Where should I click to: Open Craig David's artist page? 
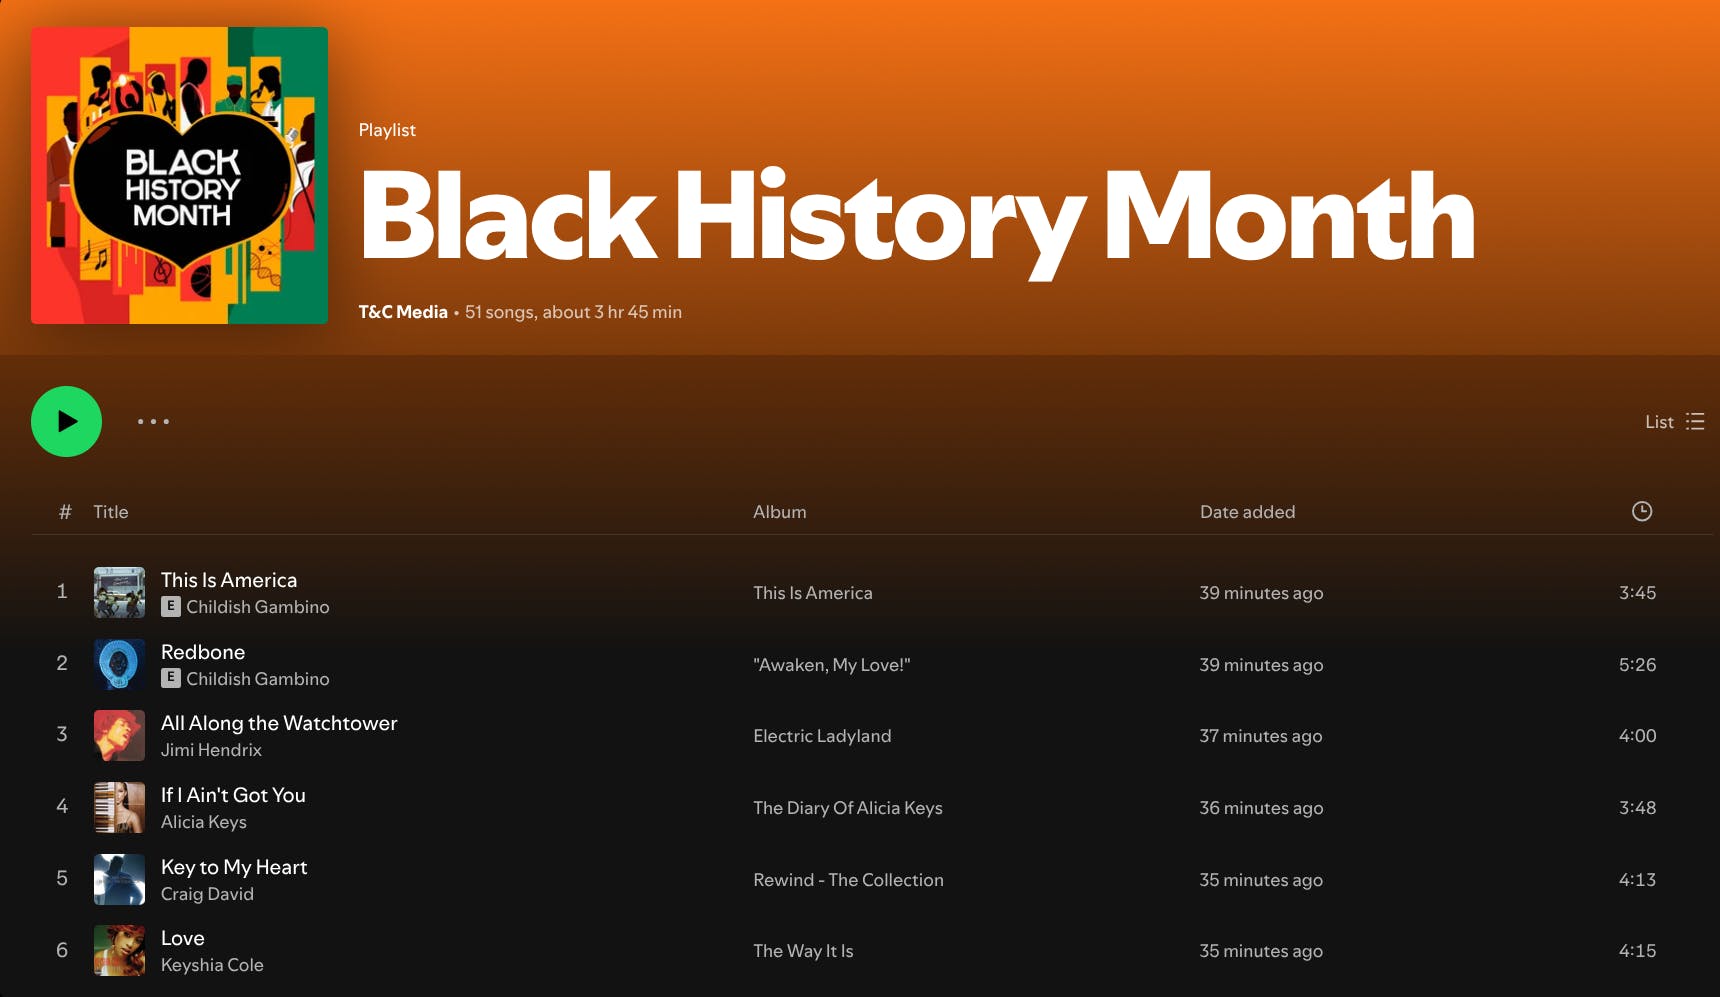point(207,894)
